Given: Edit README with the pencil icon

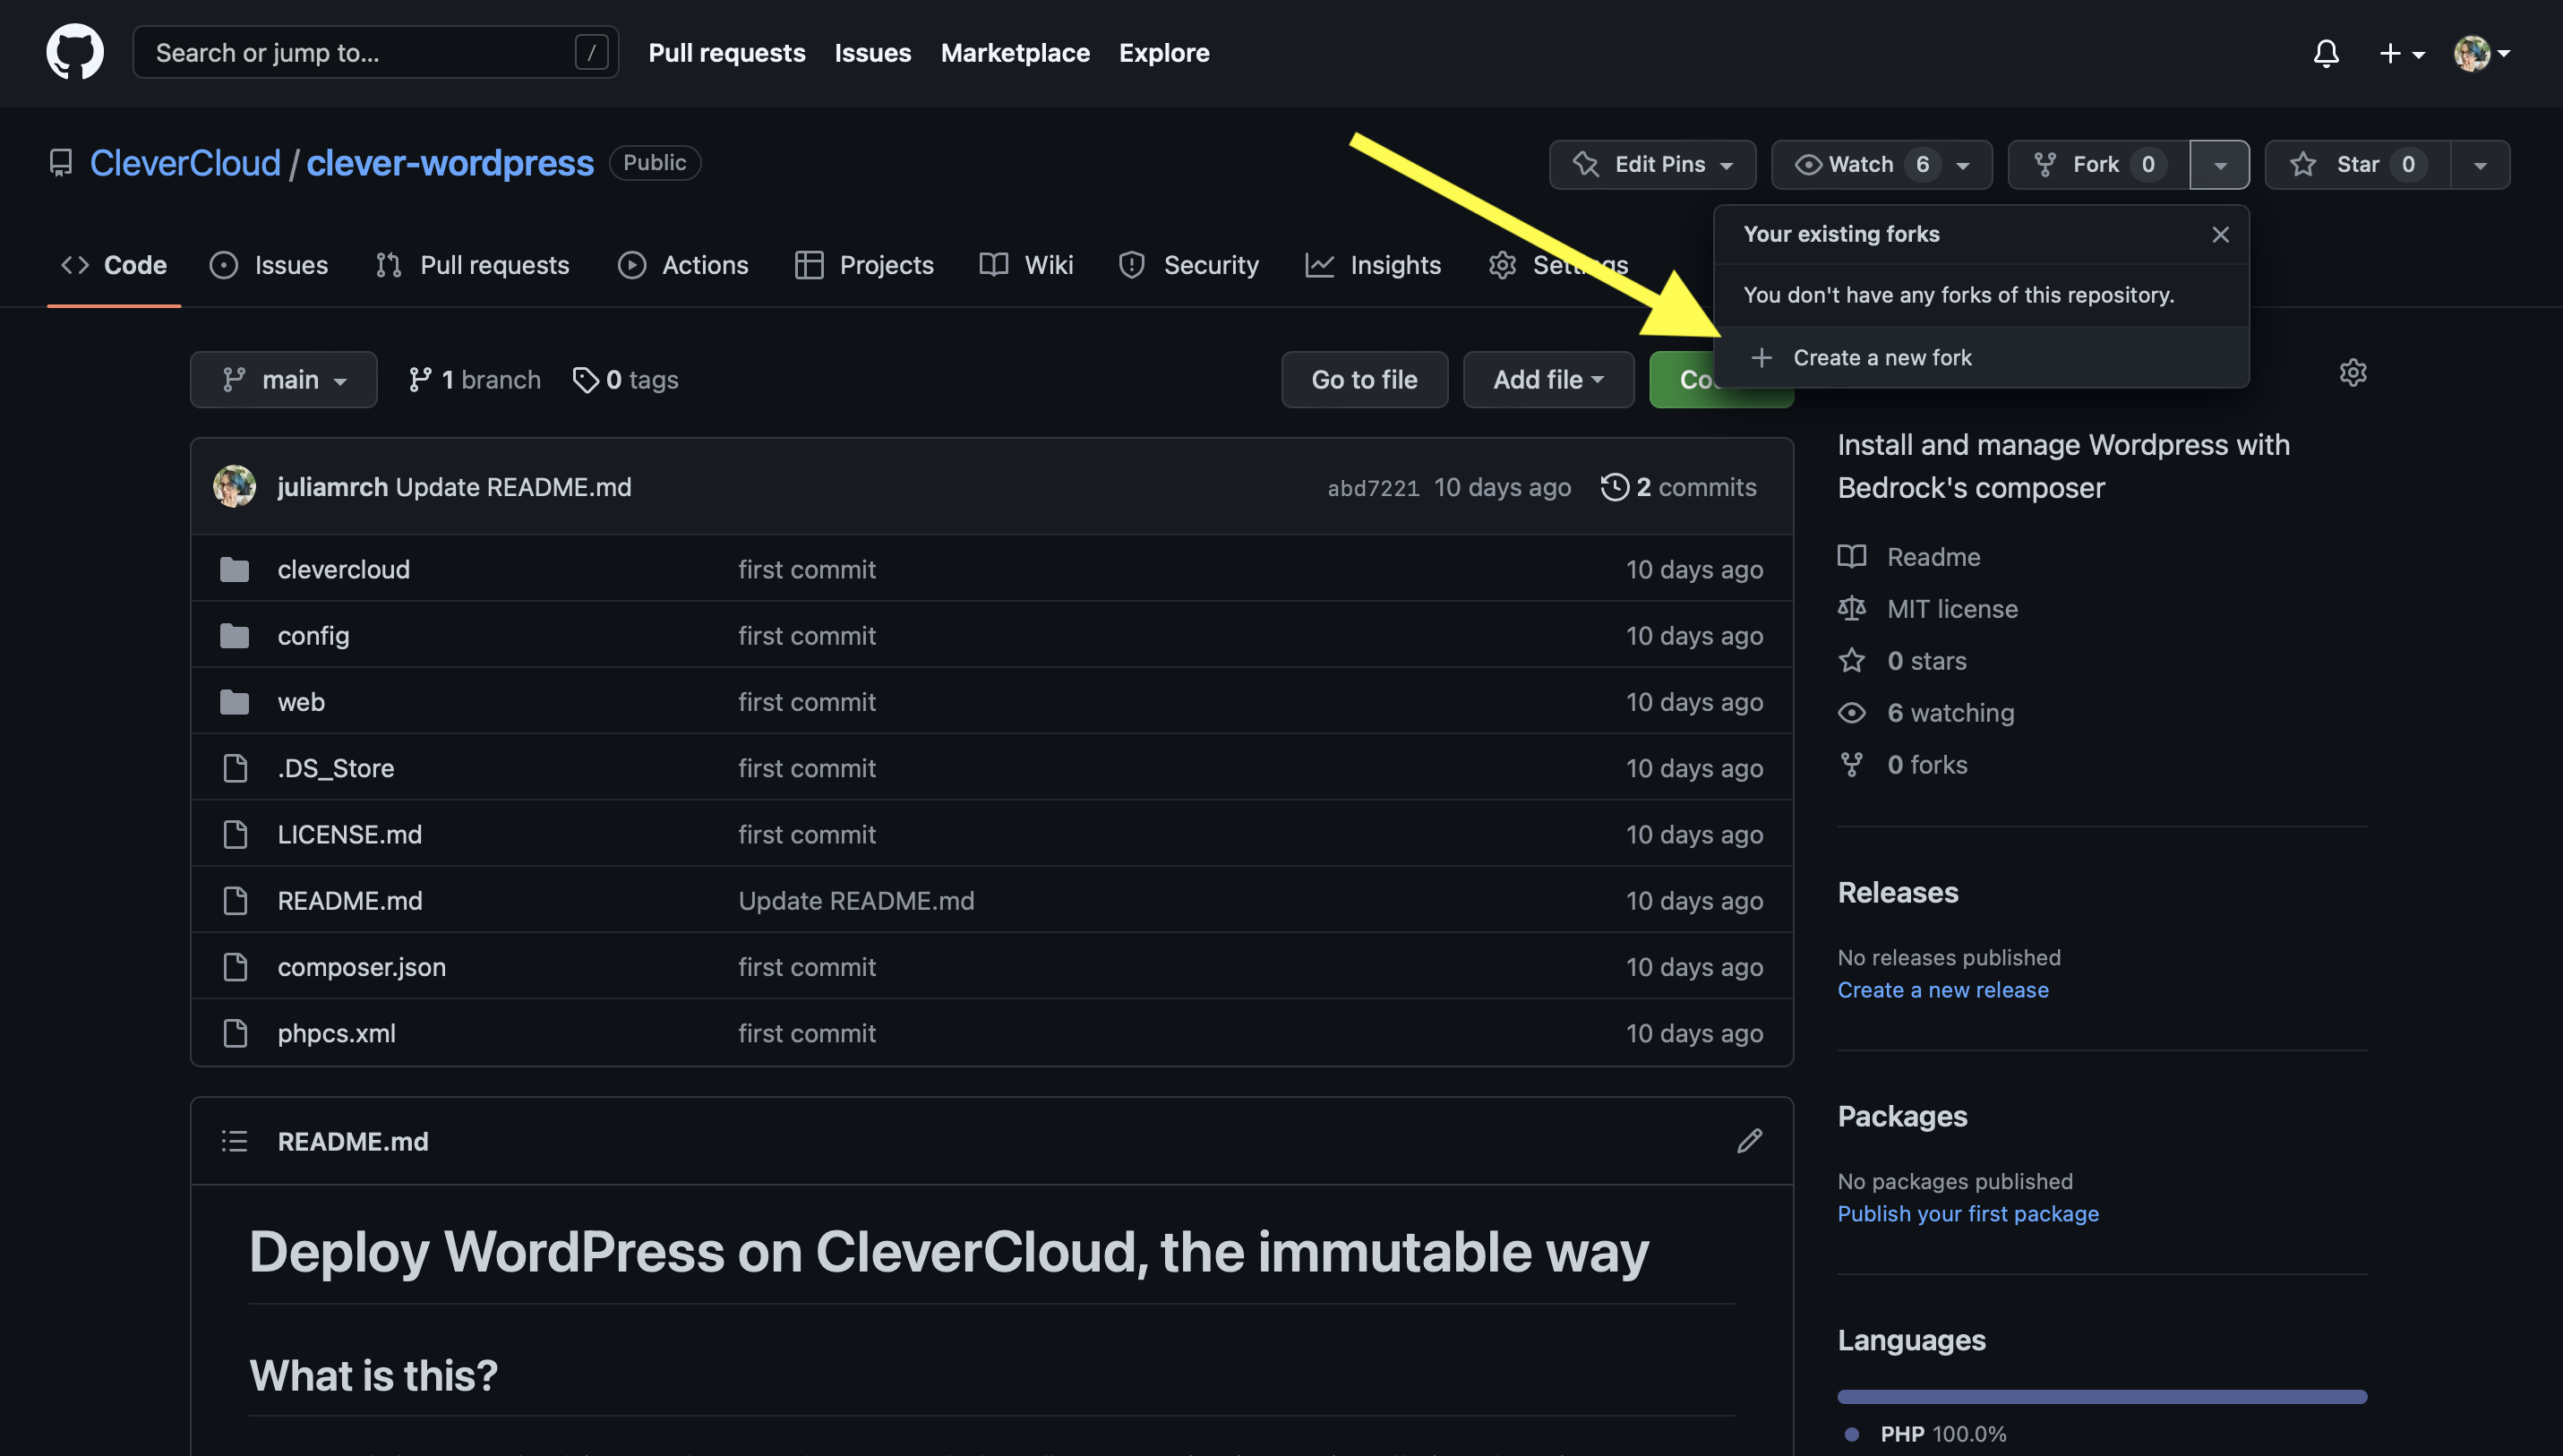Looking at the screenshot, I should tap(1749, 1141).
